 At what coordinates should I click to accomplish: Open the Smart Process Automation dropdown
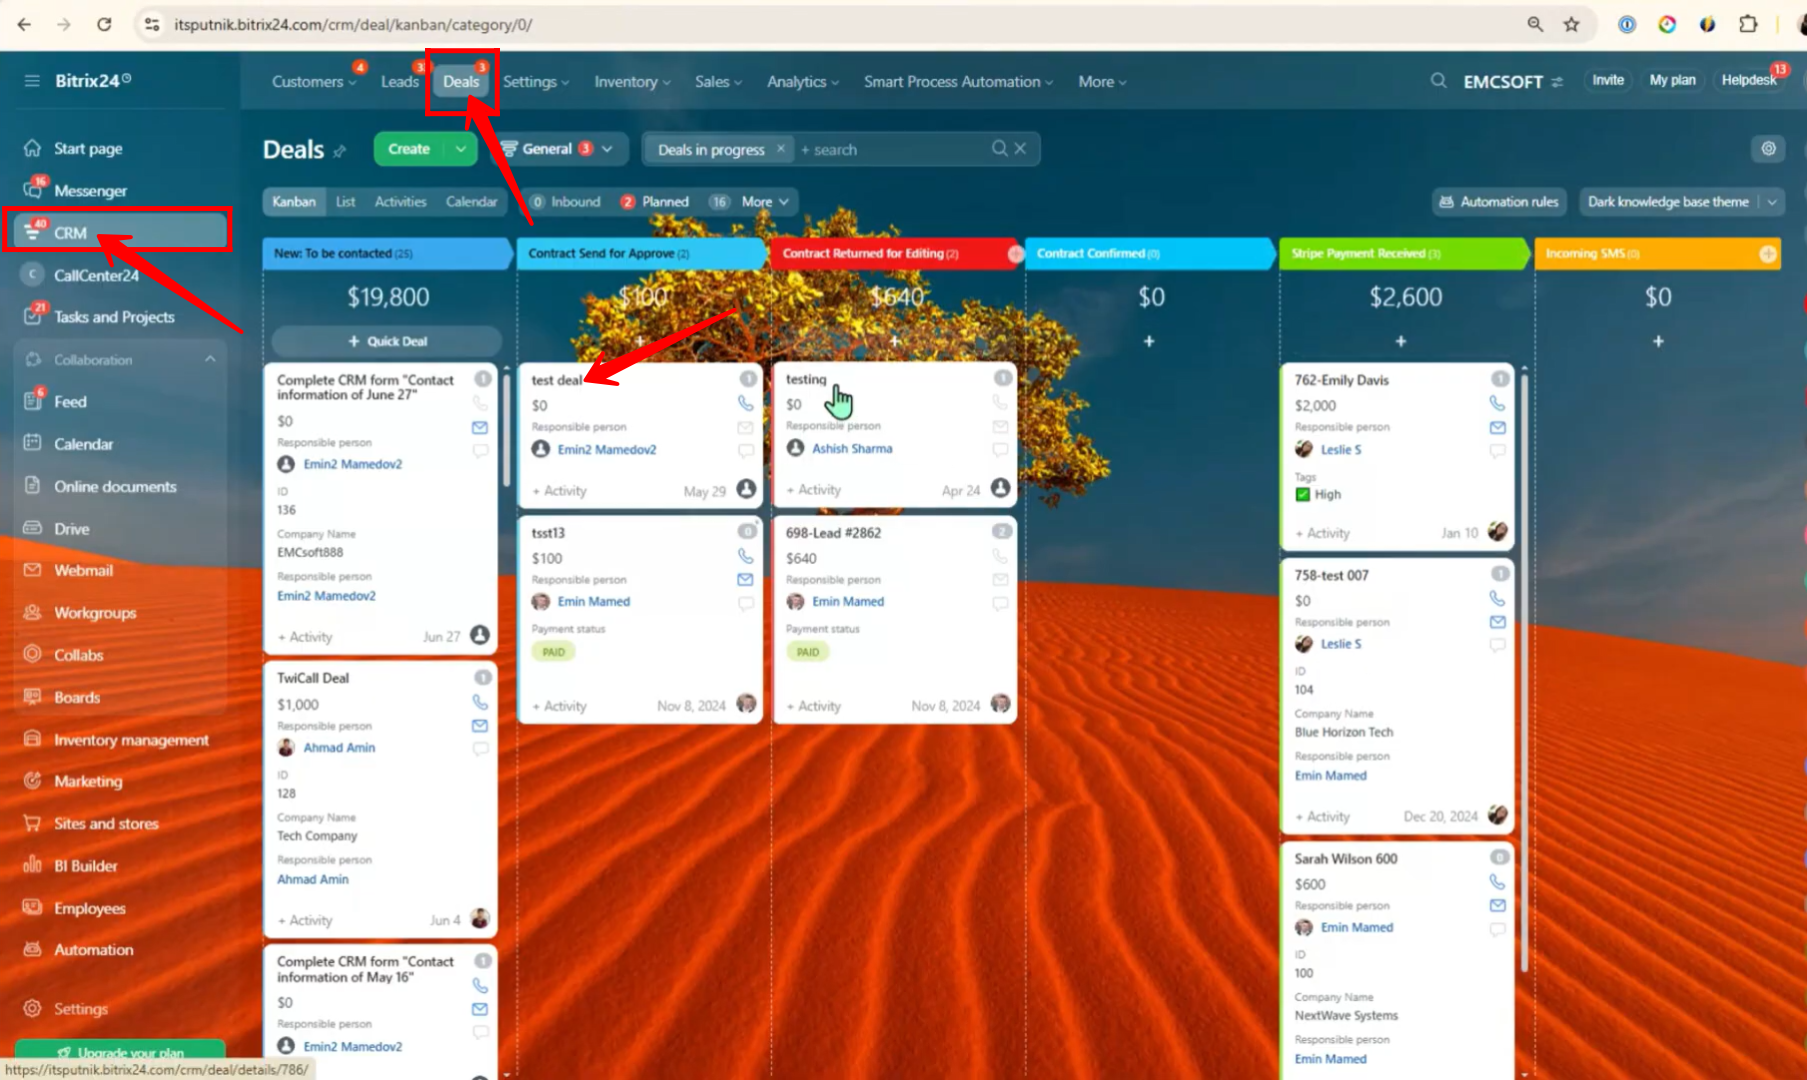tap(958, 82)
